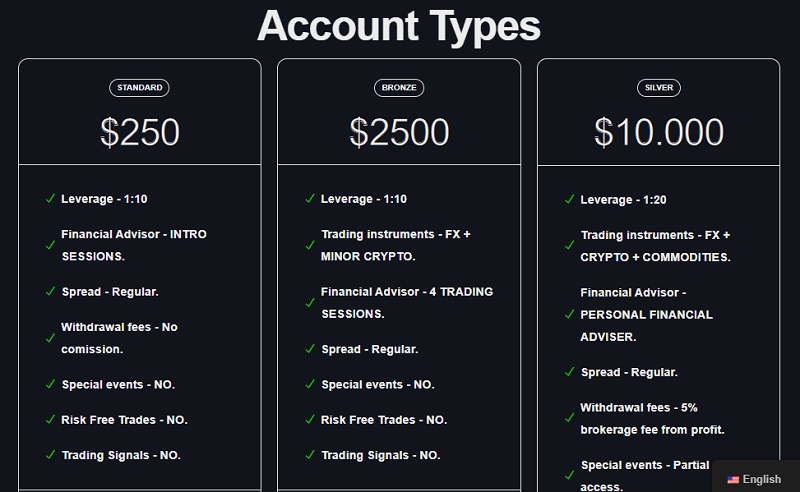The width and height of the screenshot is (800, 492).
Task: Click checkmark beside Silver Personal Financial Adviser
Action: (x=570, y=314)
